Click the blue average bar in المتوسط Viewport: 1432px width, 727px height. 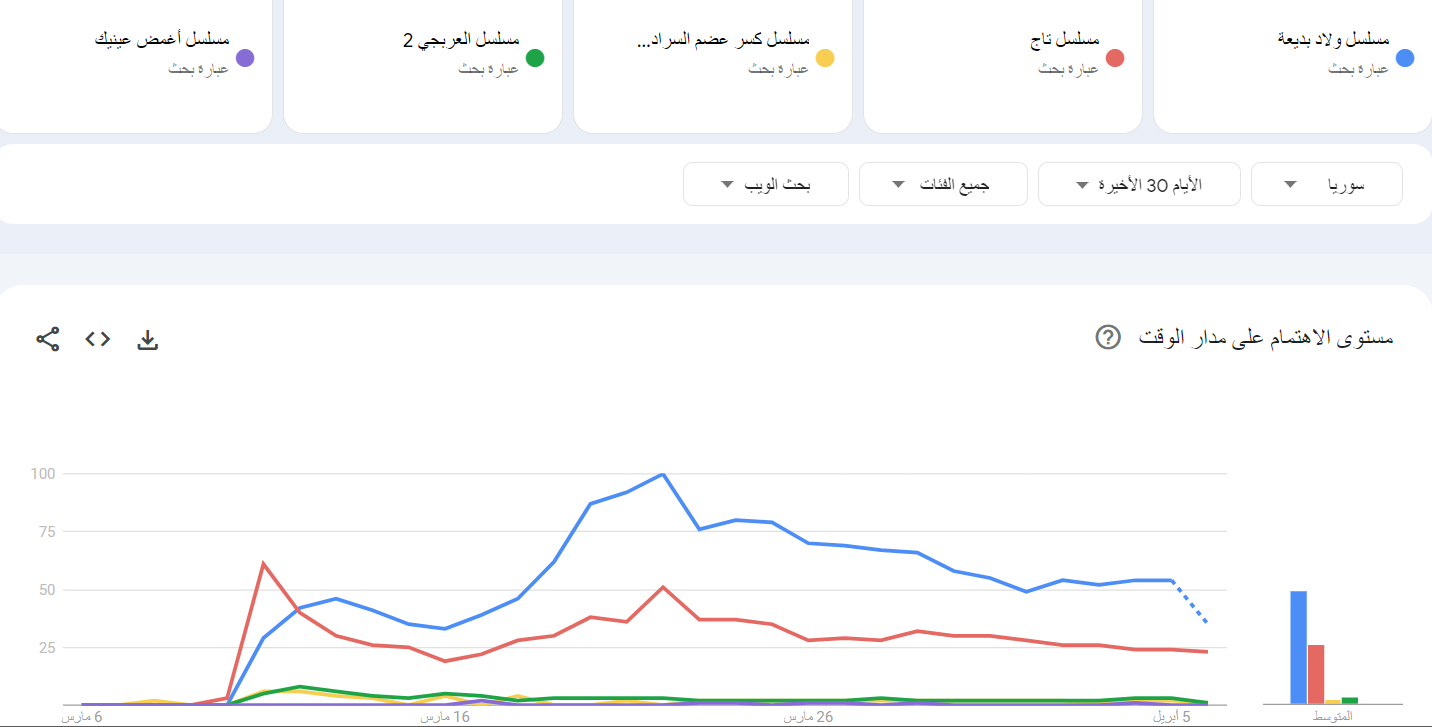(x=1298, y=647)
